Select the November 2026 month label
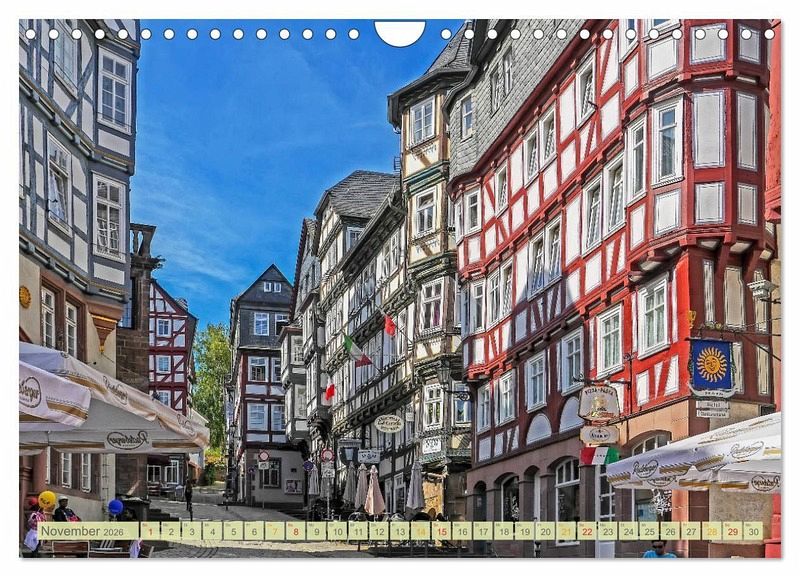The height and width of the screenshot is (577, 800). click(x=88, y=531)
